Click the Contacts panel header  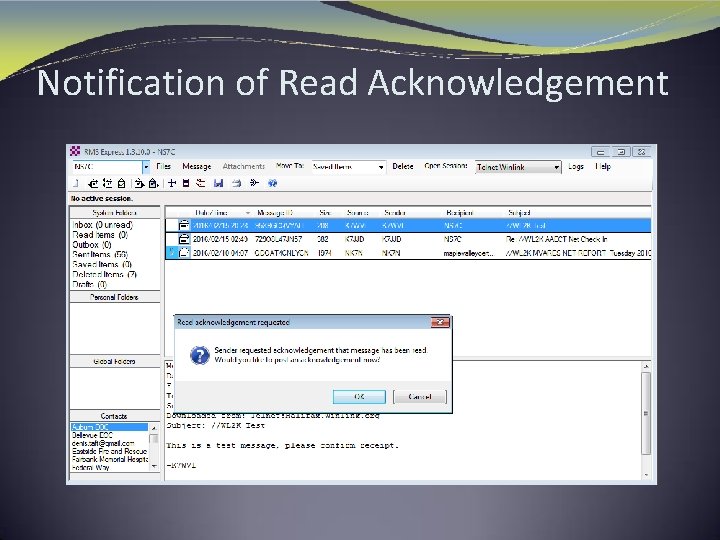point(115,416)
